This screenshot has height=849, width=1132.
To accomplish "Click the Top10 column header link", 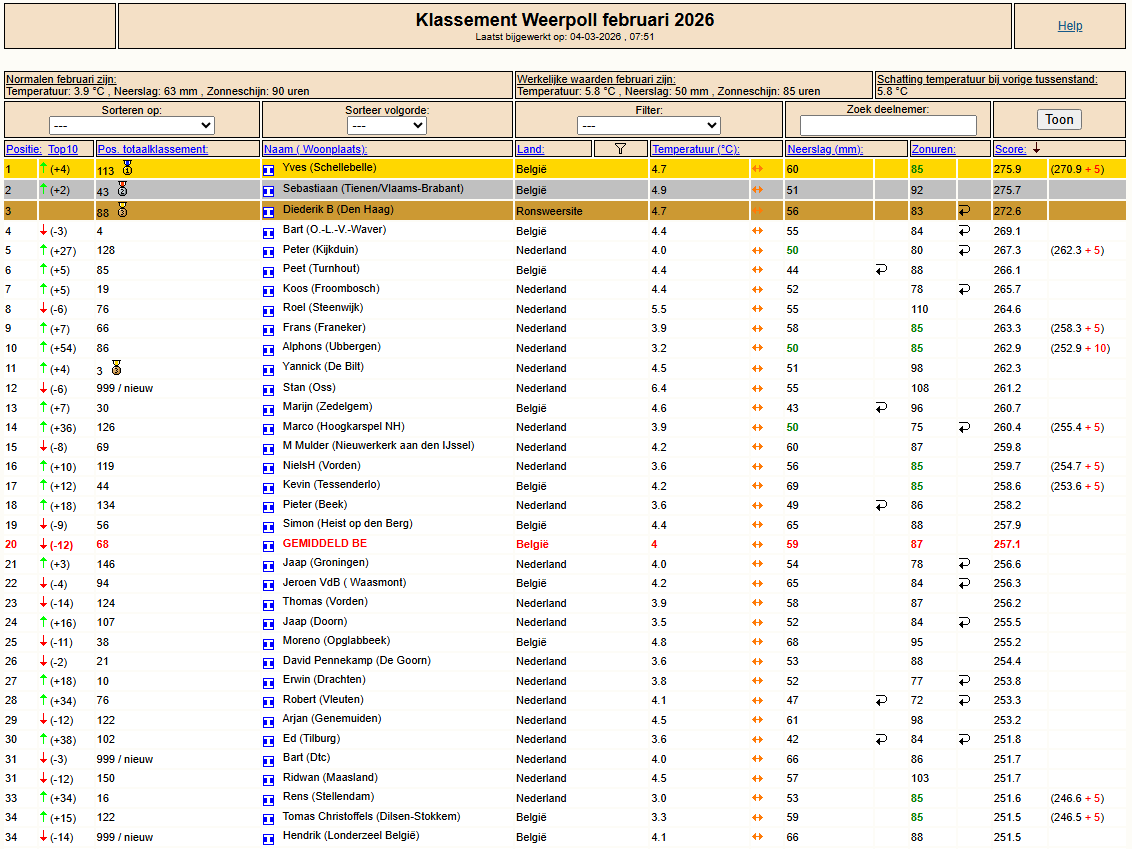I will pyautogui.click(x=63, y=149).
